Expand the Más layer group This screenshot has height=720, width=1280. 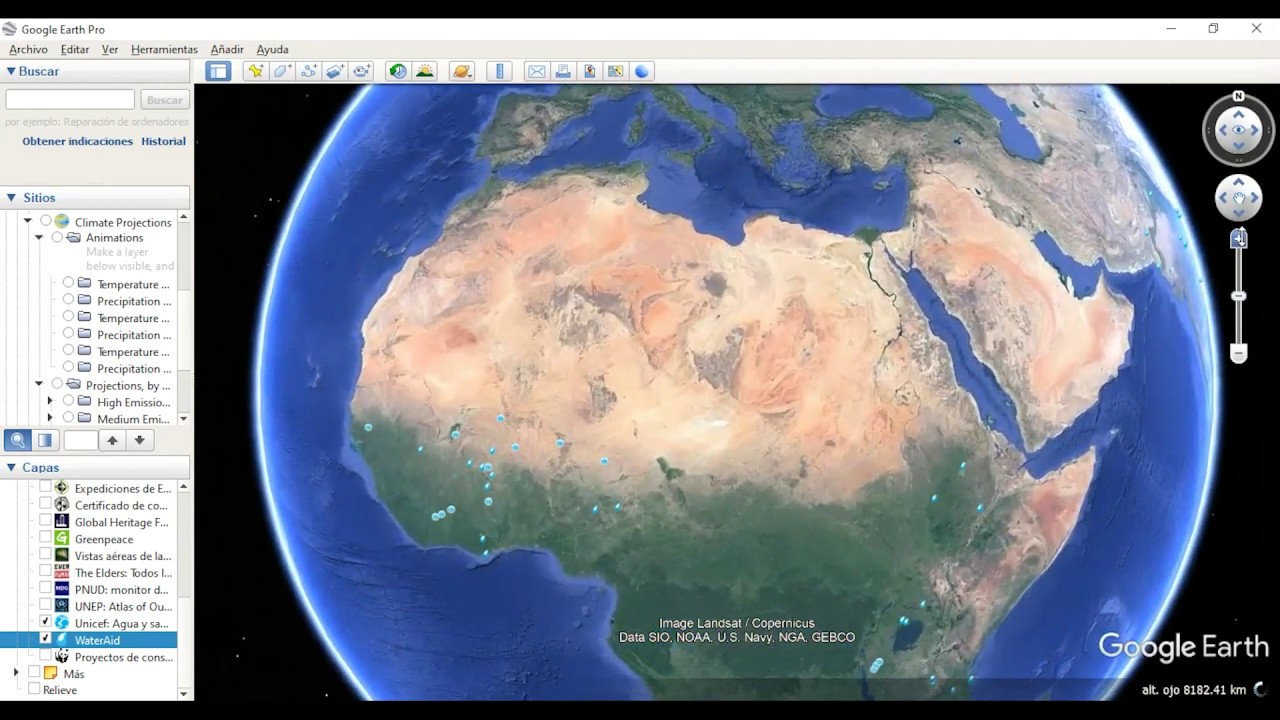[16, 673]
